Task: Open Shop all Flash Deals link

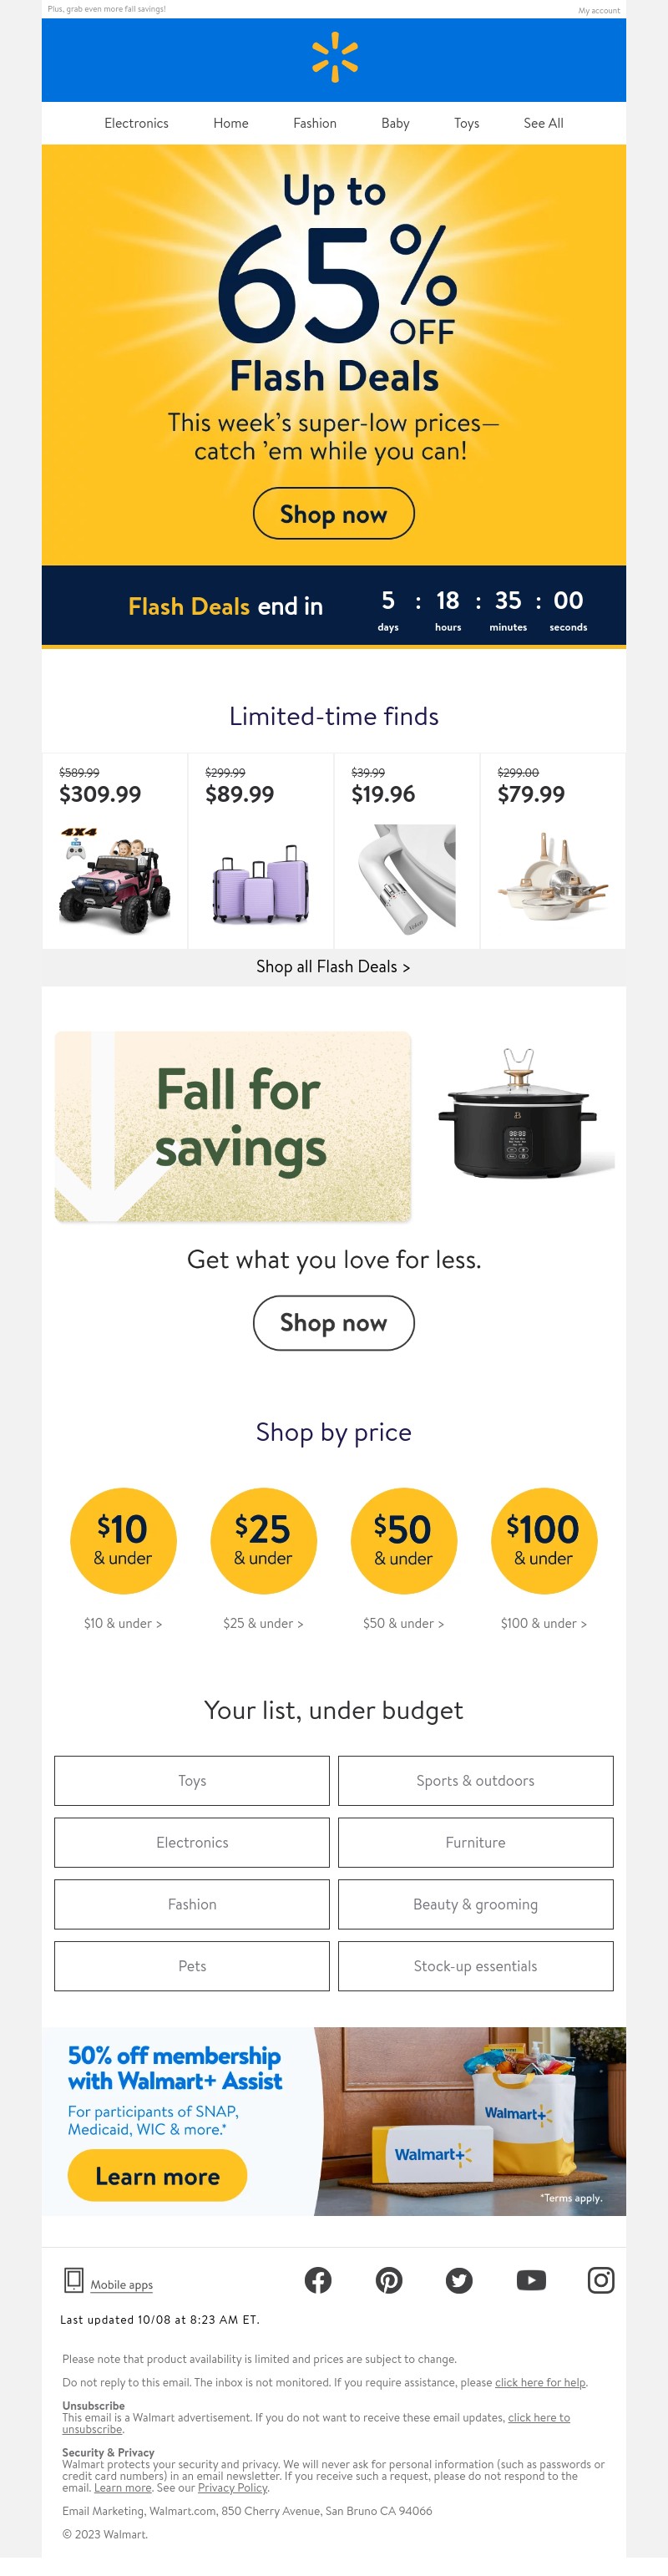Action: (x=333, y=966)
